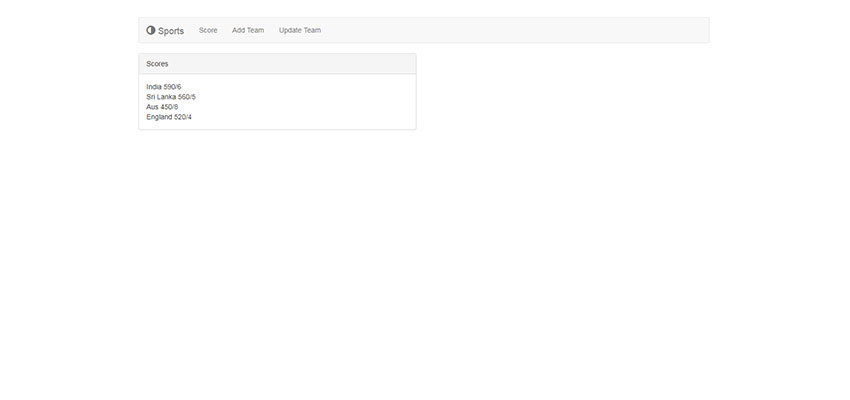850x400 pixels.
Task: Select the England 520/4 score row
Action: pyautogui.click(x=169, y=117)
